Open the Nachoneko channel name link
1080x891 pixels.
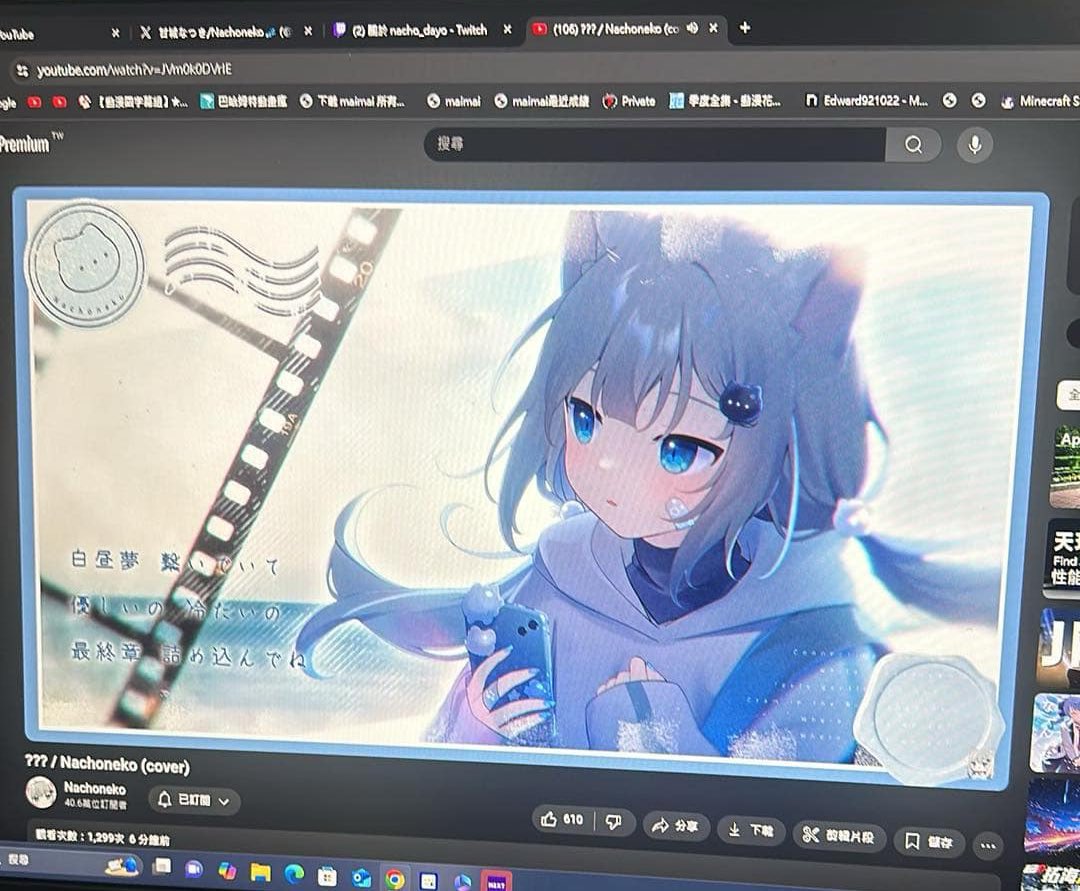pos(94,788)
